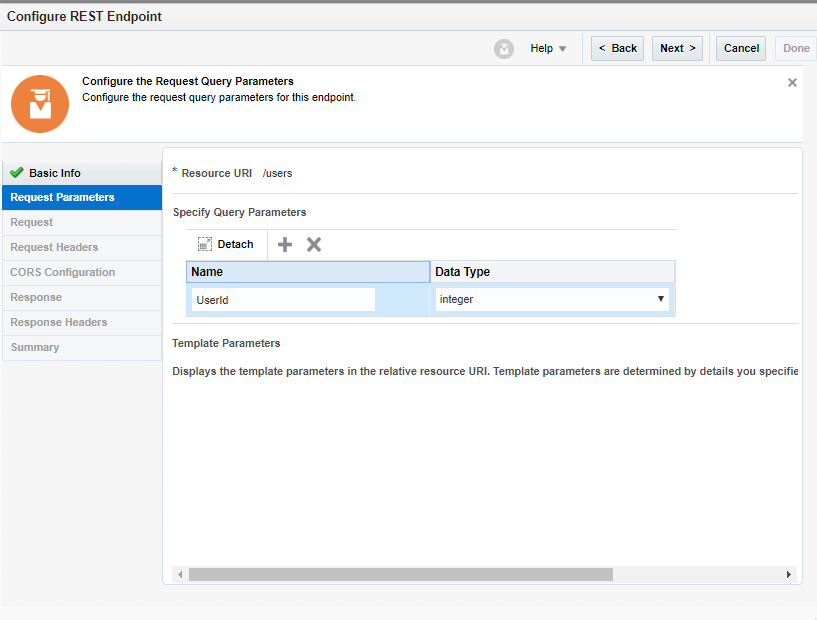This screenshot has height=620, width=817.
Task: Click the horizontal scrollbar at the bottom
Action: [x=400, y=574]
